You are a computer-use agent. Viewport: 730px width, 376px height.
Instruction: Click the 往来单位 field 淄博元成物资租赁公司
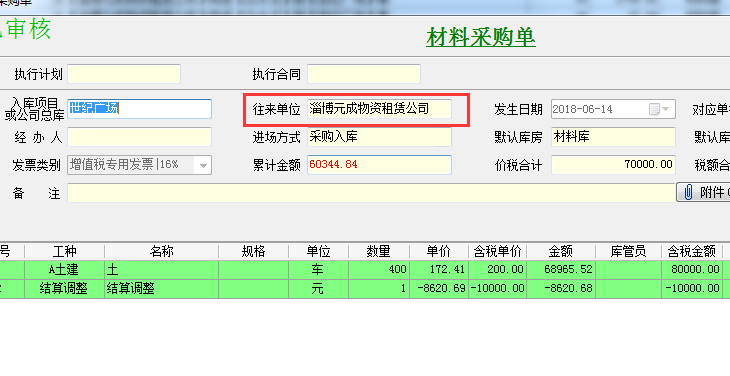pos(379,109)
